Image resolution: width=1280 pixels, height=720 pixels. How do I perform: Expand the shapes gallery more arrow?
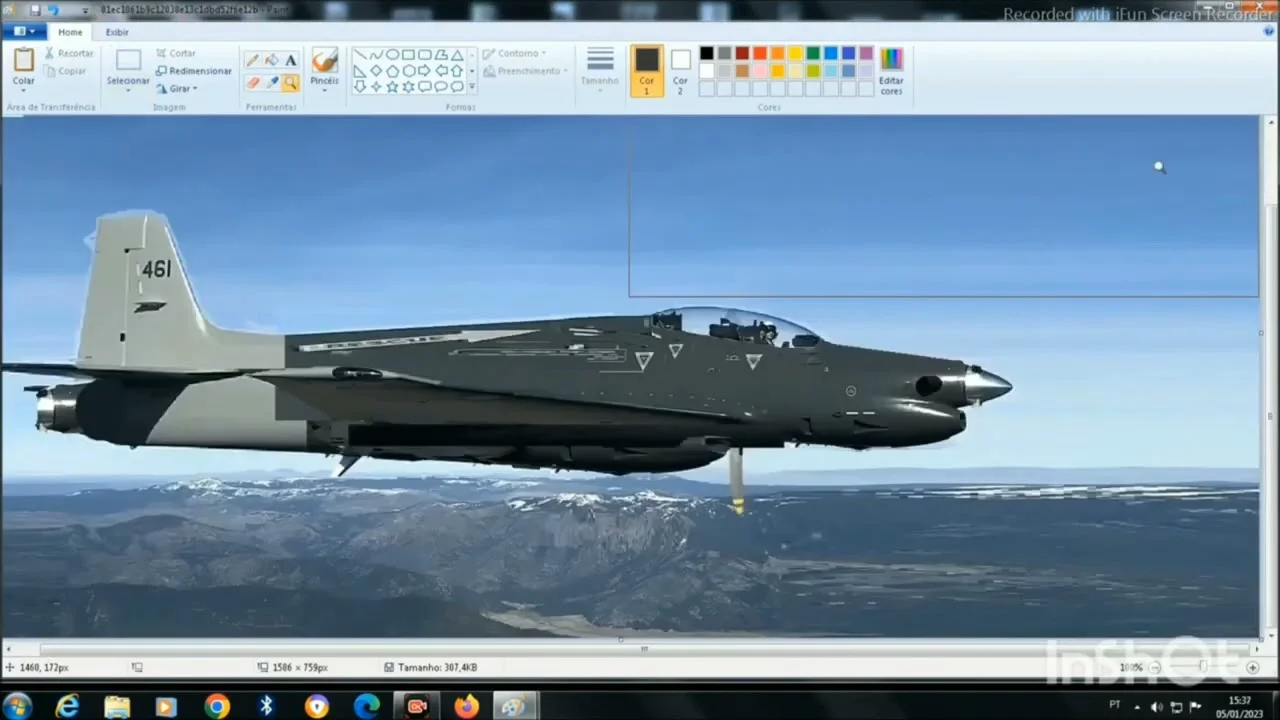[x=472, y=88]
